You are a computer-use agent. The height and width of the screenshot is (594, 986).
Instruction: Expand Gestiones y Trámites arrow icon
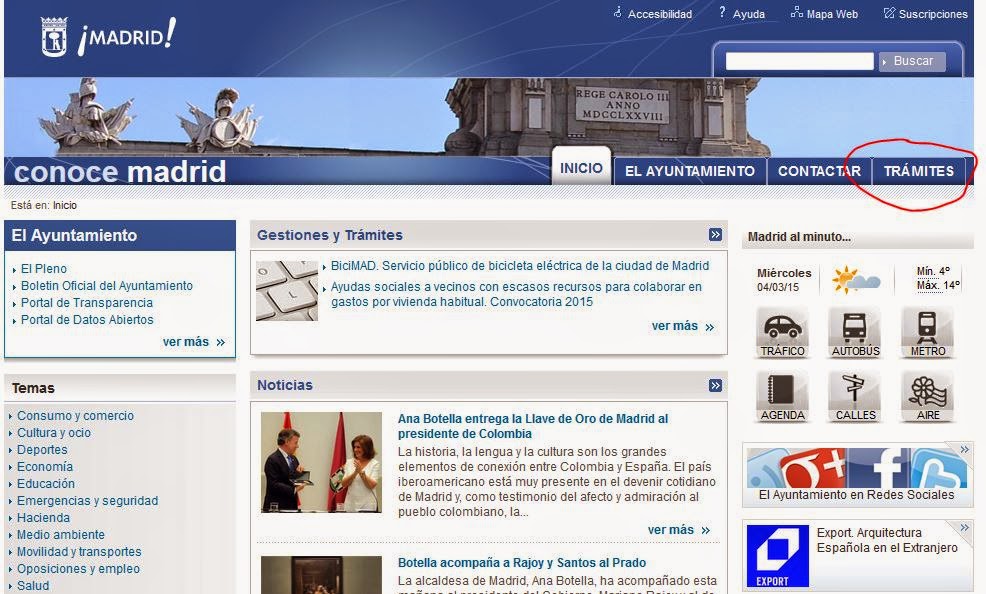pos(715,234)
